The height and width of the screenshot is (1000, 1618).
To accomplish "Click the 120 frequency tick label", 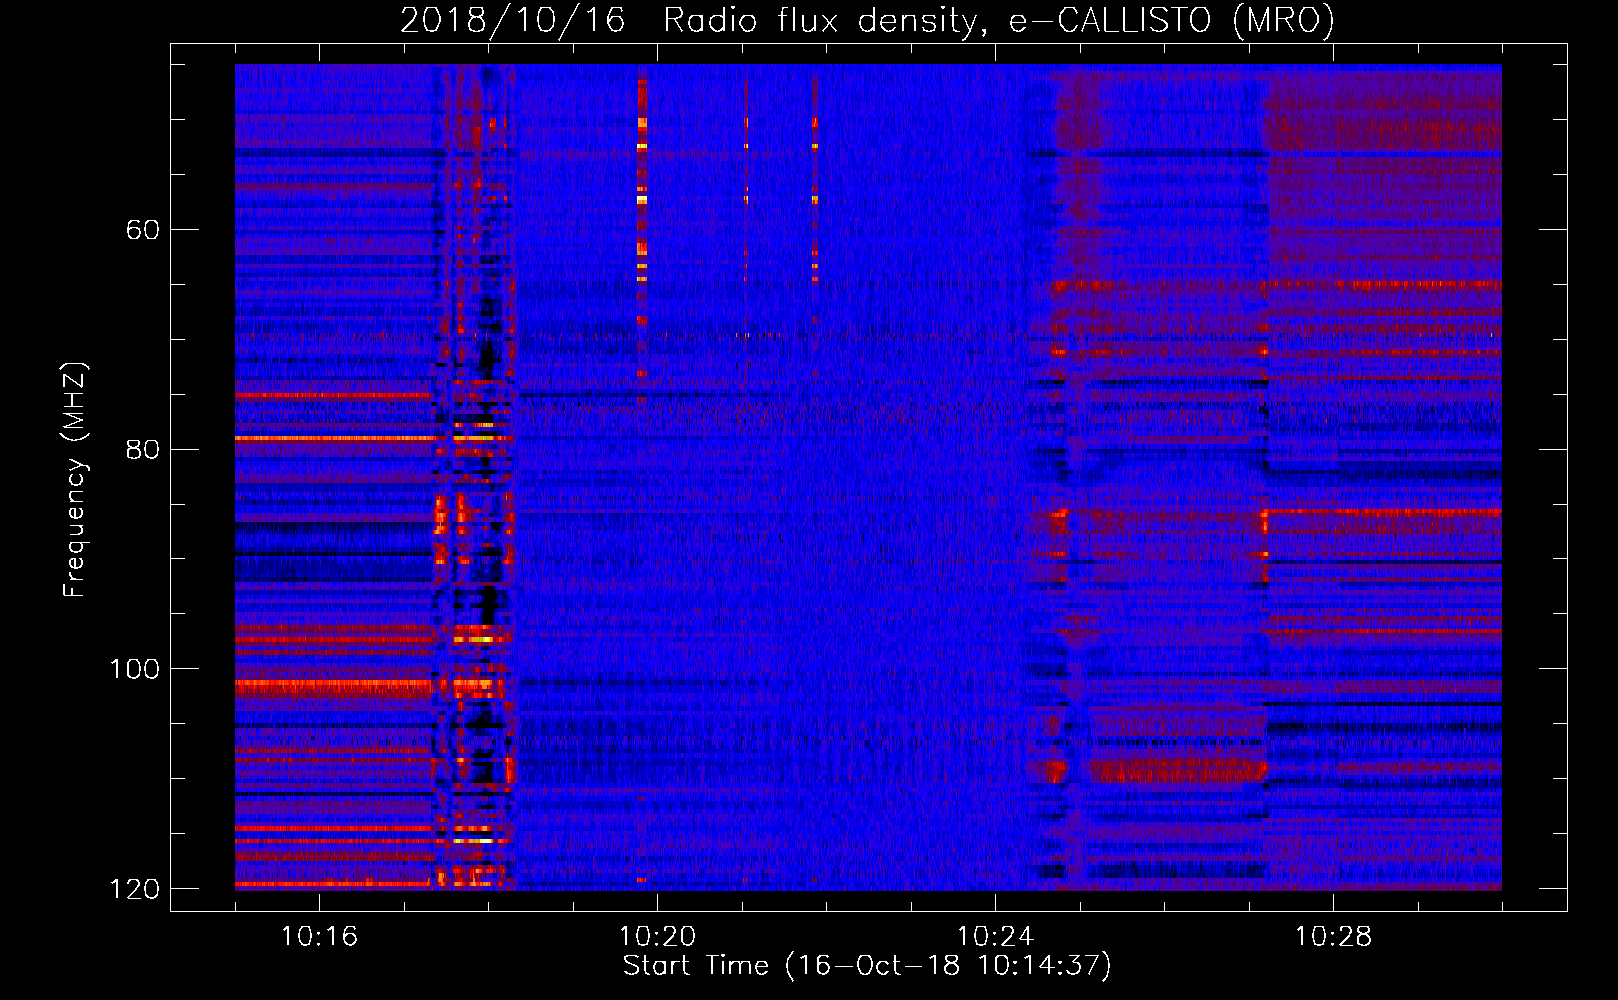I will (134, 889).
